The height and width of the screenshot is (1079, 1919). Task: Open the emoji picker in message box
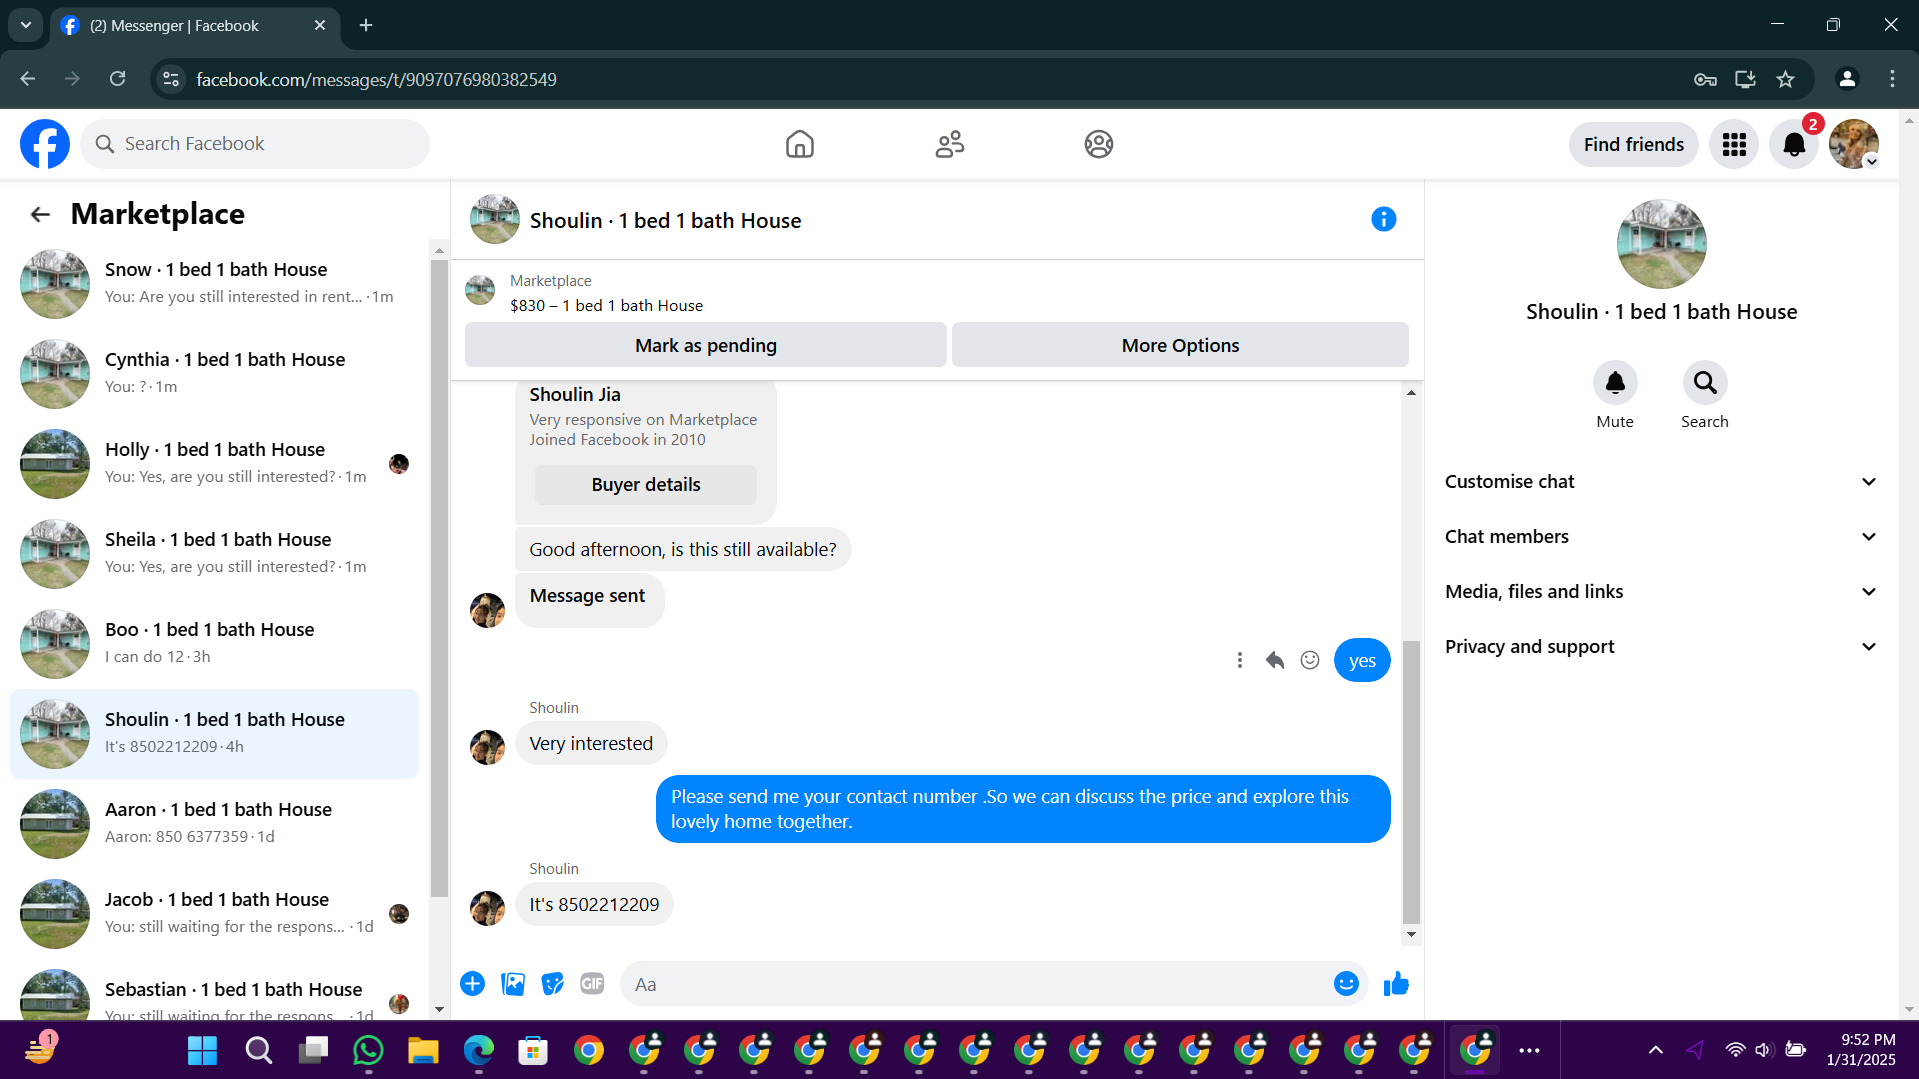(1346, 984)
